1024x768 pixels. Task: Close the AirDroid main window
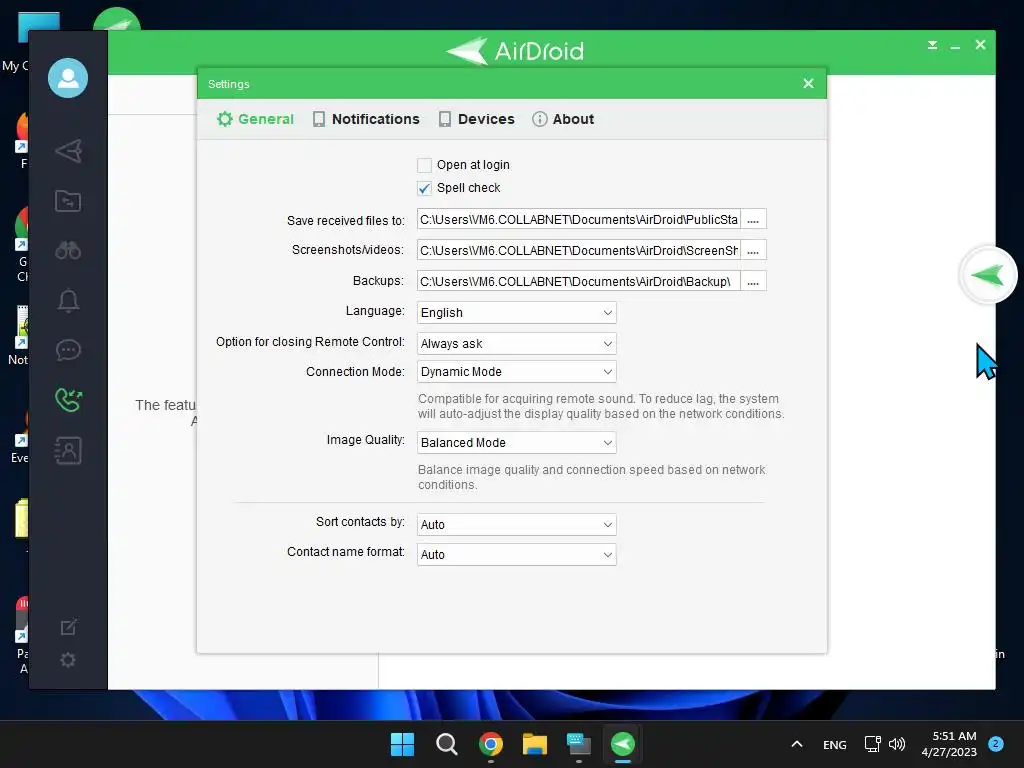click(980, 44)
